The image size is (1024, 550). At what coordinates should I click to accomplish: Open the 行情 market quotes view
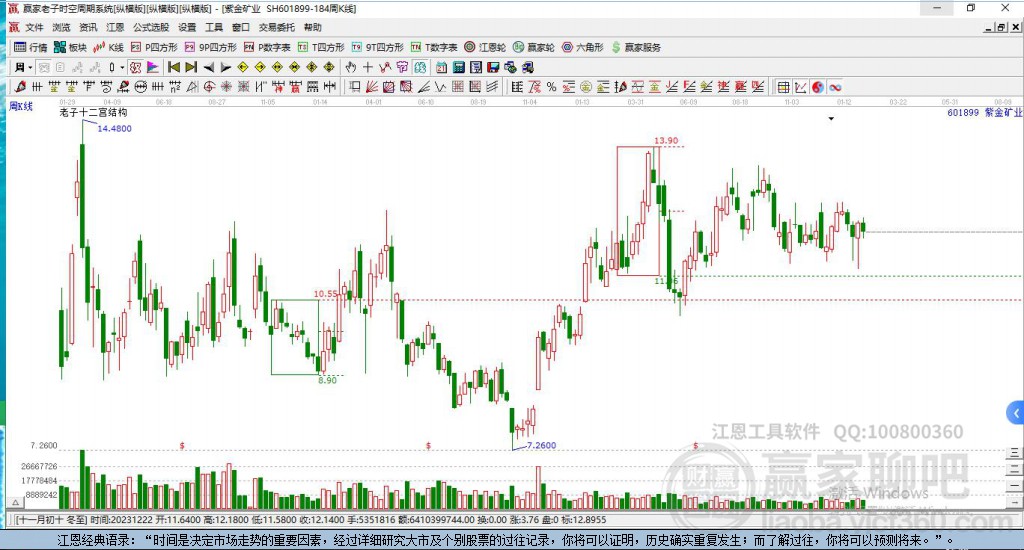pos(31,47)
